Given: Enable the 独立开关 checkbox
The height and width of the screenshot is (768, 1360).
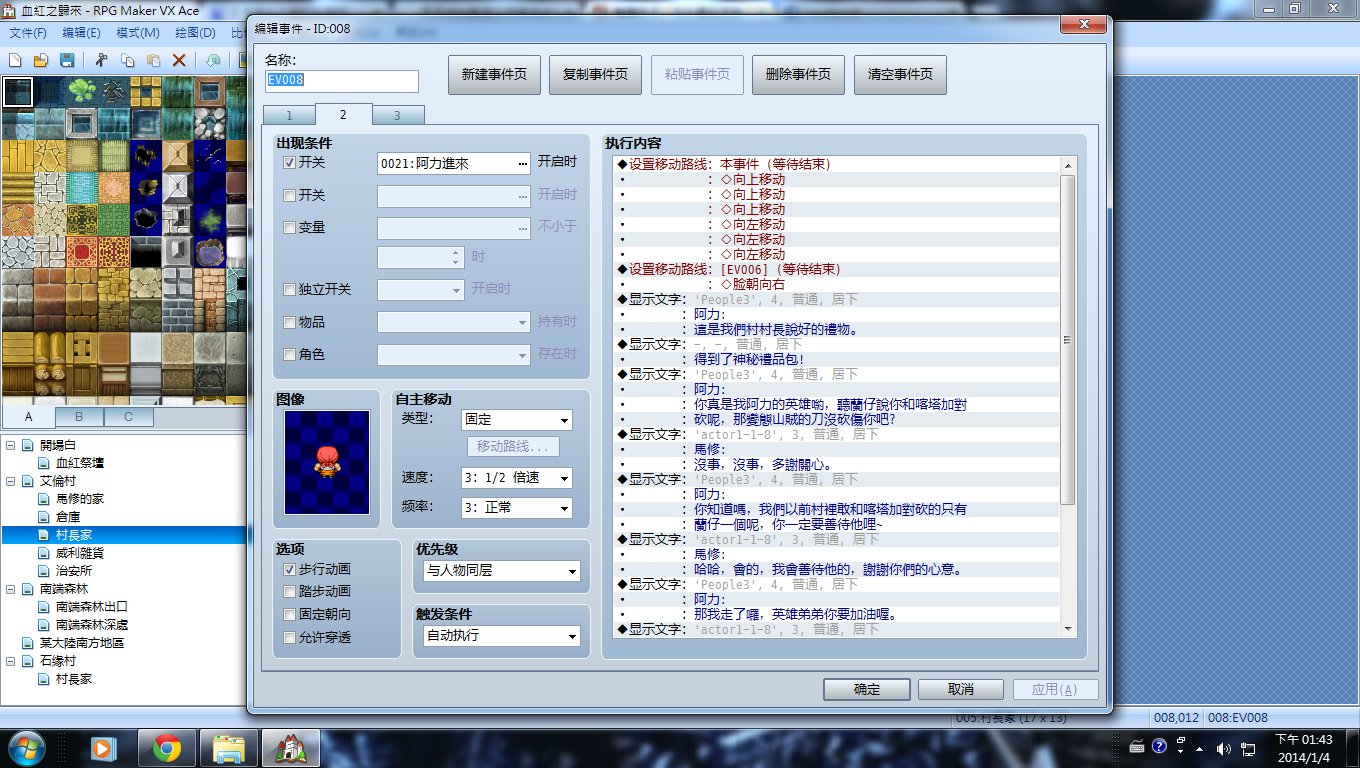Looking at the screenshot, I should 290,290.
